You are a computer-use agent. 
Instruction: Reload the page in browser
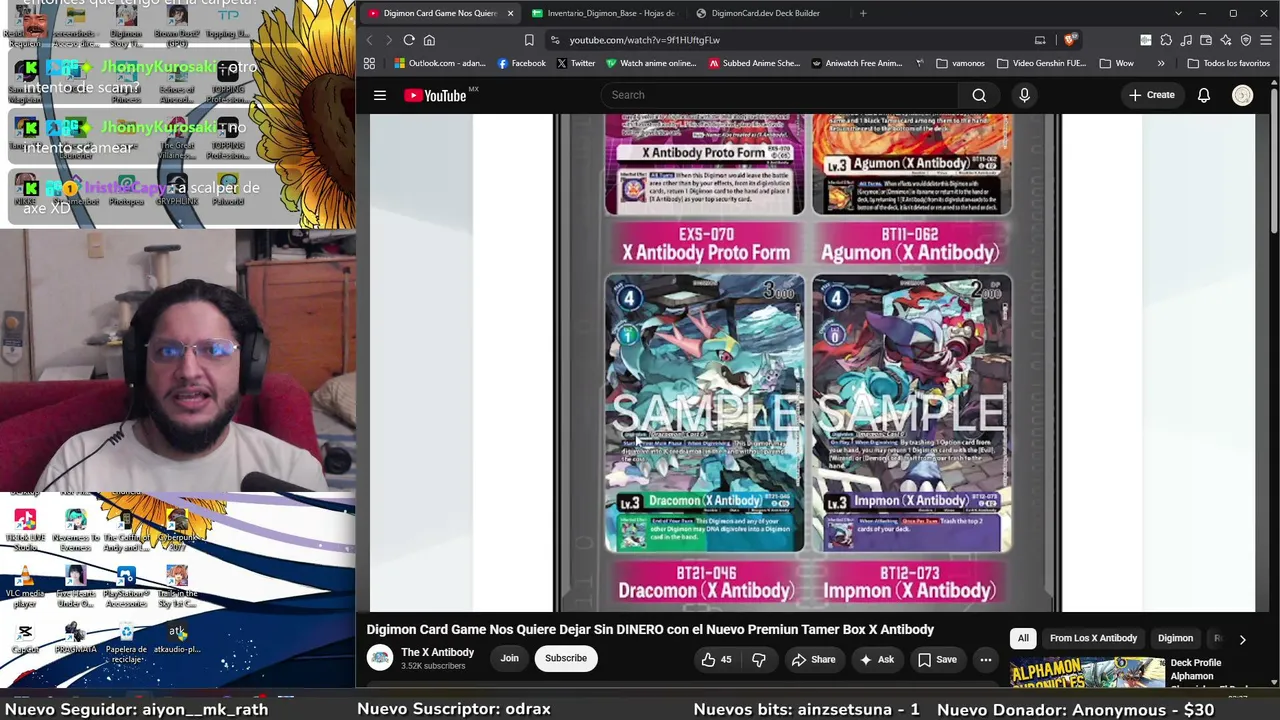pos(409,40)
